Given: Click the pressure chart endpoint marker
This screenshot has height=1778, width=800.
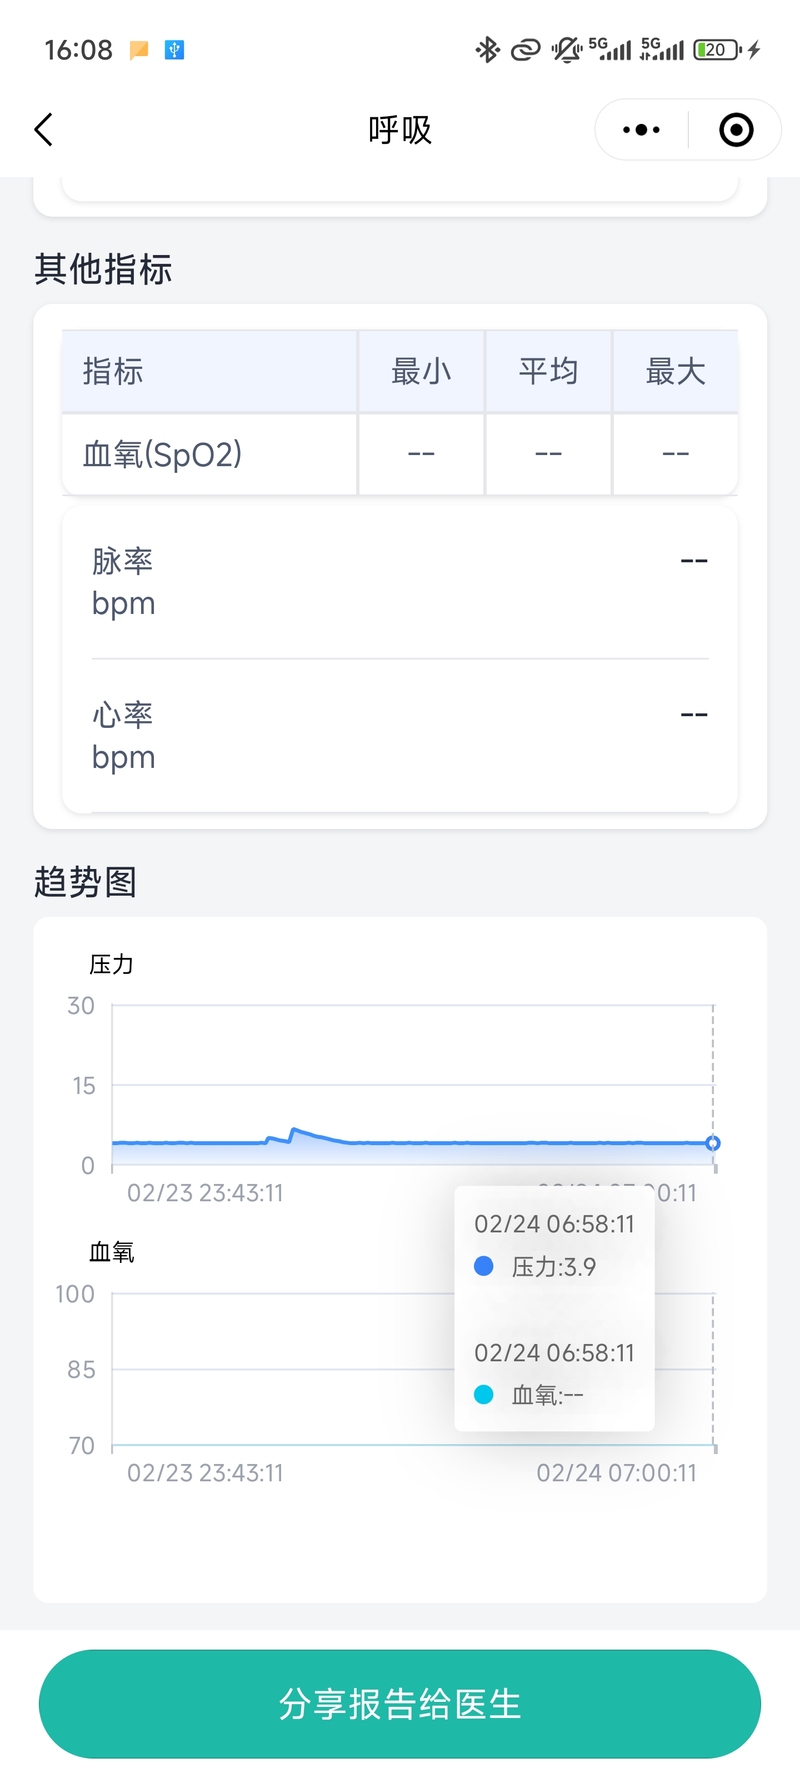Looking at the screenshot, I should (713, 1143).
